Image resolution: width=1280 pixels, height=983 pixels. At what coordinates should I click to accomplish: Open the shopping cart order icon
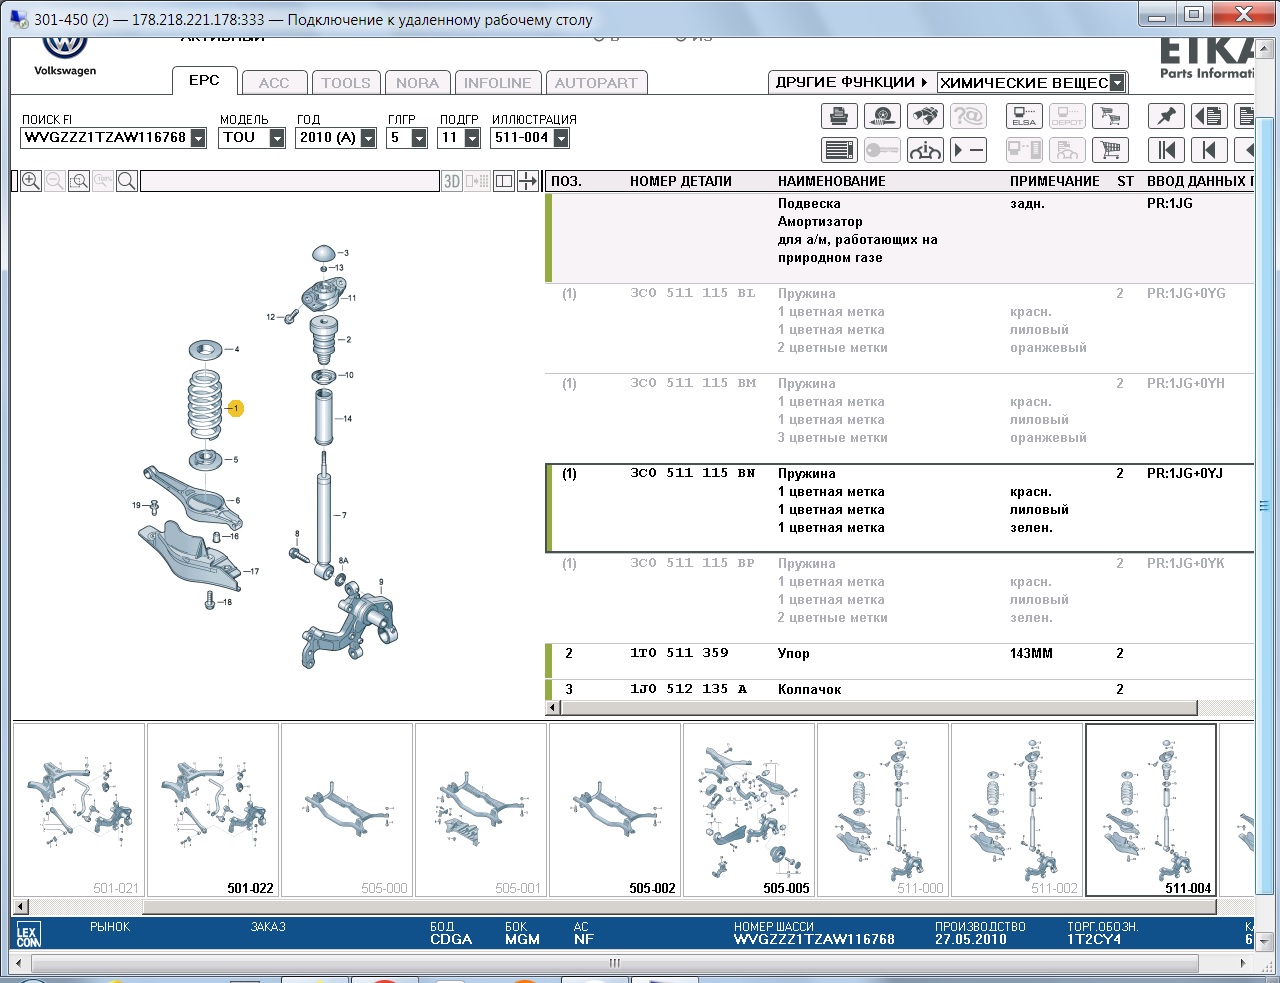coord(1110,150)
